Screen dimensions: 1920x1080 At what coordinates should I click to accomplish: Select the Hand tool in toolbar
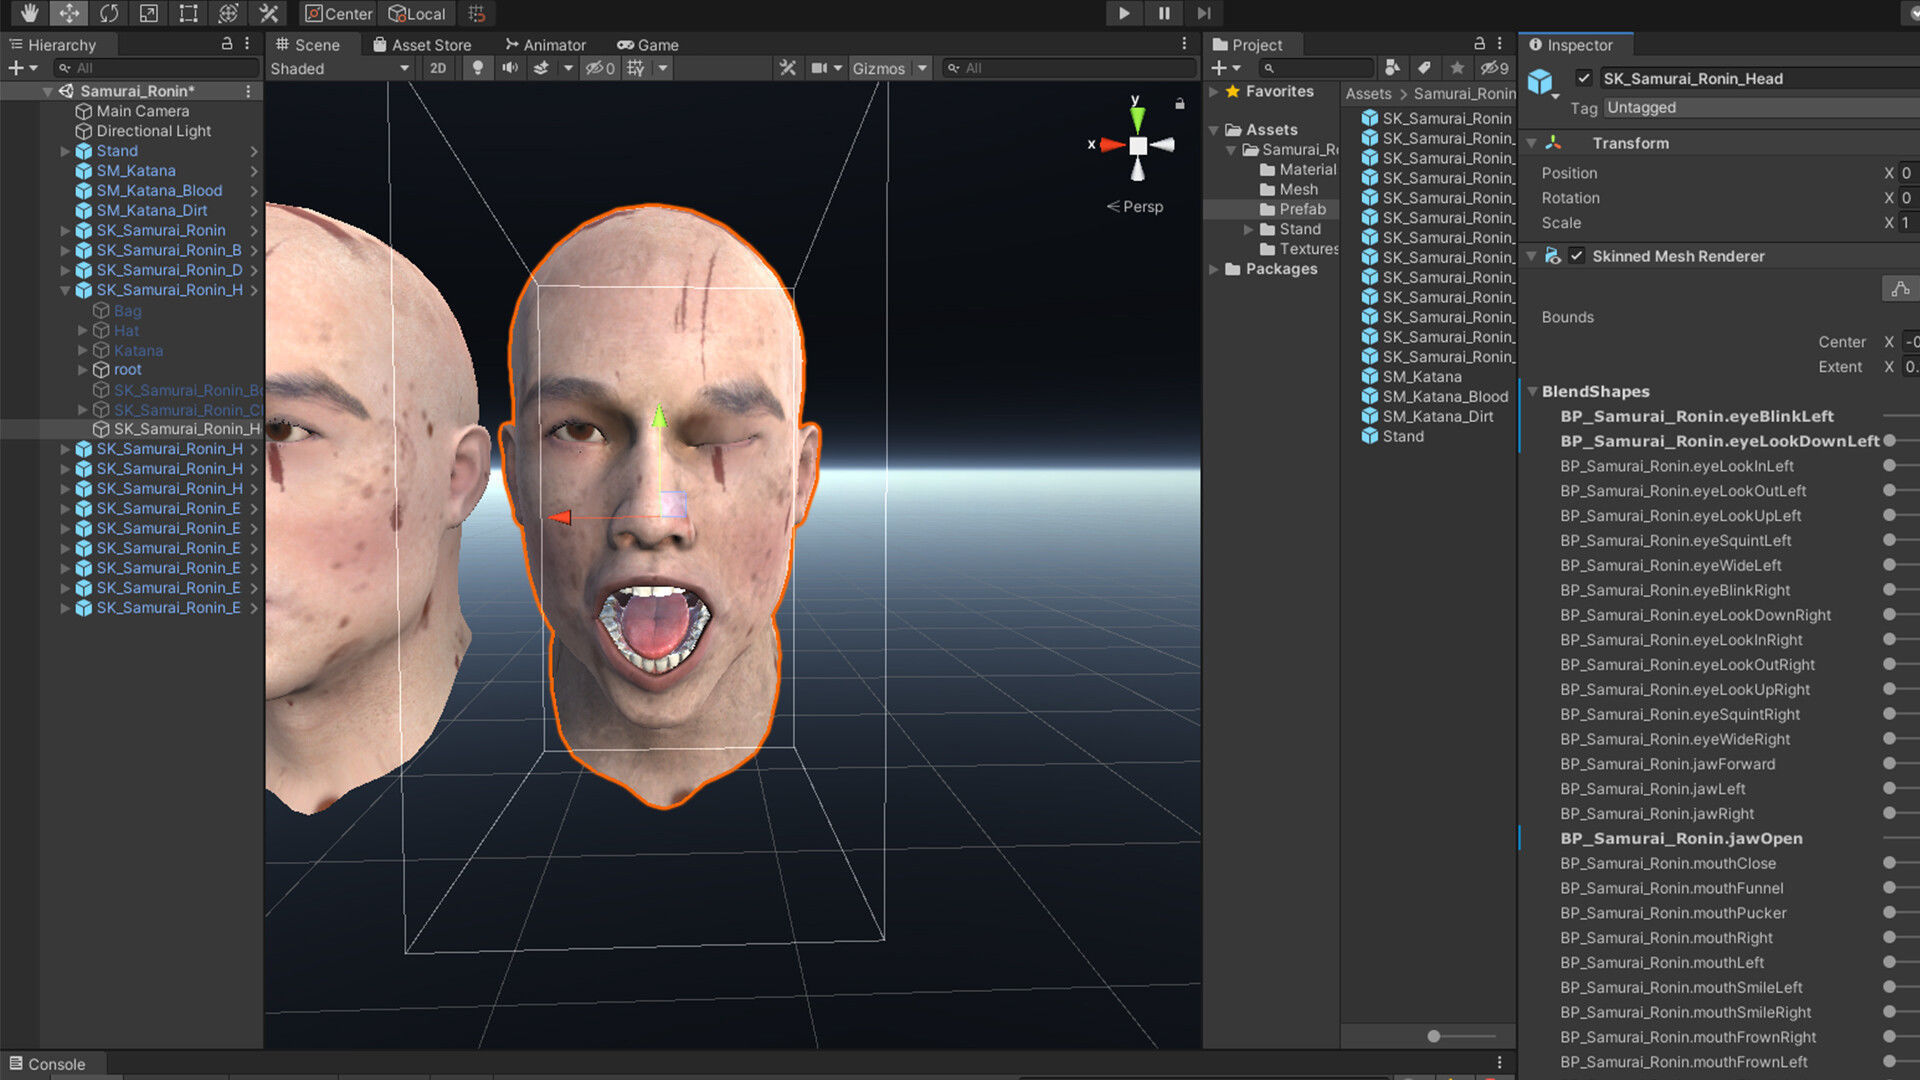[29, 13]
